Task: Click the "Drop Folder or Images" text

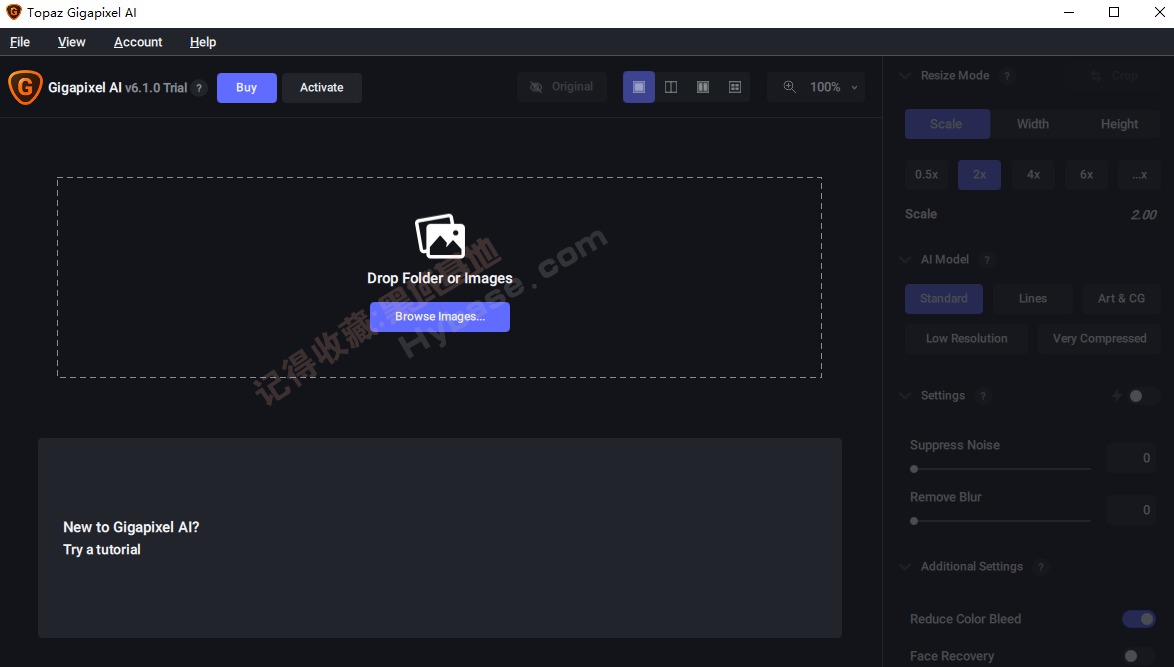Action: (x=440, y=278)
